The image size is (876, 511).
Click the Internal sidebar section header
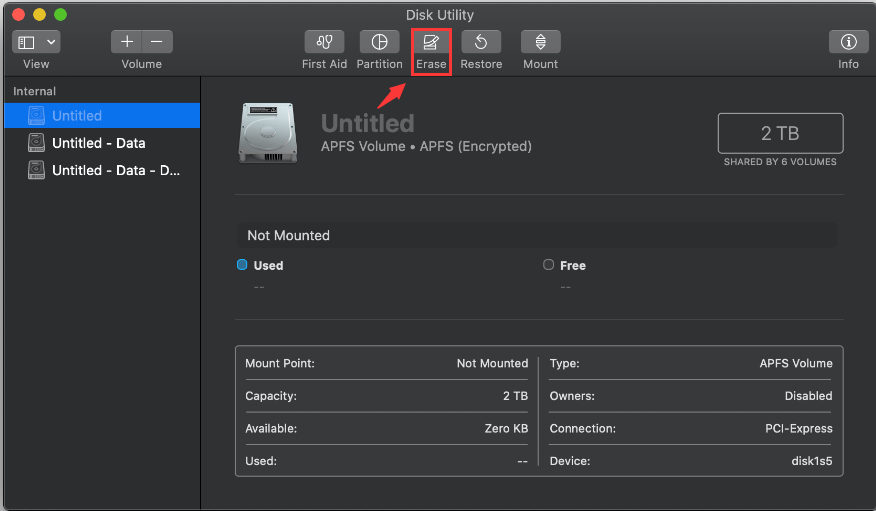tap(35, 91)
